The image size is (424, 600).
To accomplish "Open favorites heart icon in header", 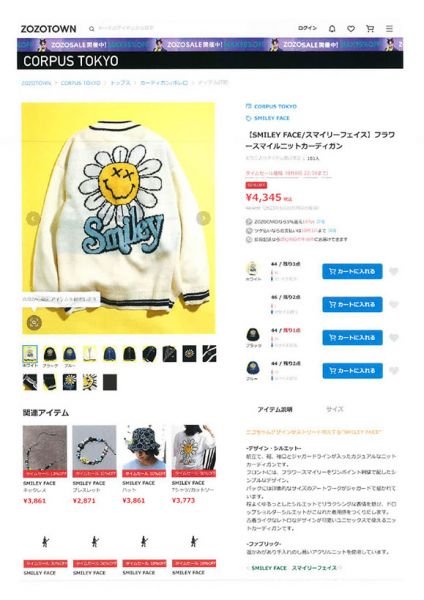I will [x=351, y=28].
